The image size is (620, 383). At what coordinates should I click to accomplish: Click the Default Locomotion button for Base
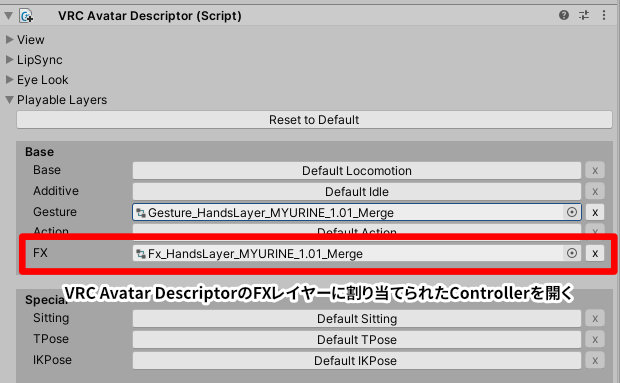coord(357,171)
